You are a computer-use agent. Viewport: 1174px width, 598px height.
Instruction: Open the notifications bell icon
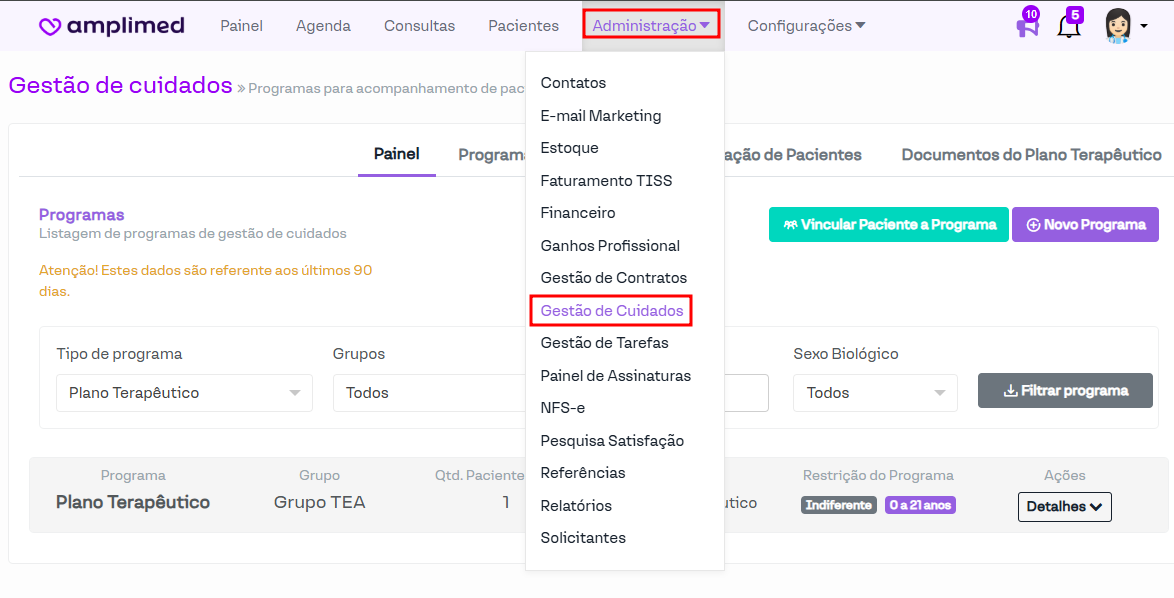[1068, 27]
